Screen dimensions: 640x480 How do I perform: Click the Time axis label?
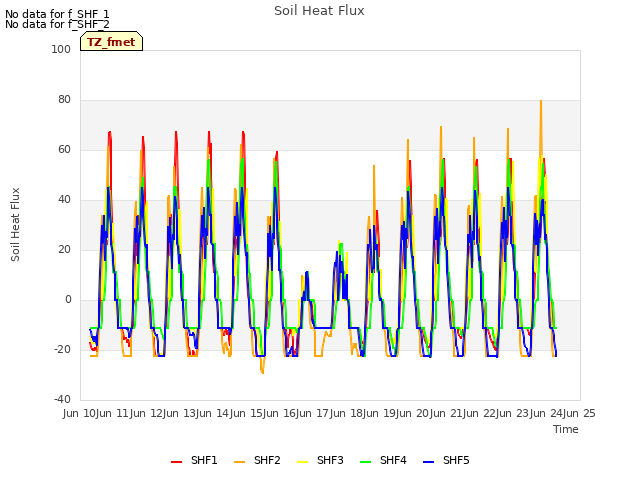coord(566,429)
